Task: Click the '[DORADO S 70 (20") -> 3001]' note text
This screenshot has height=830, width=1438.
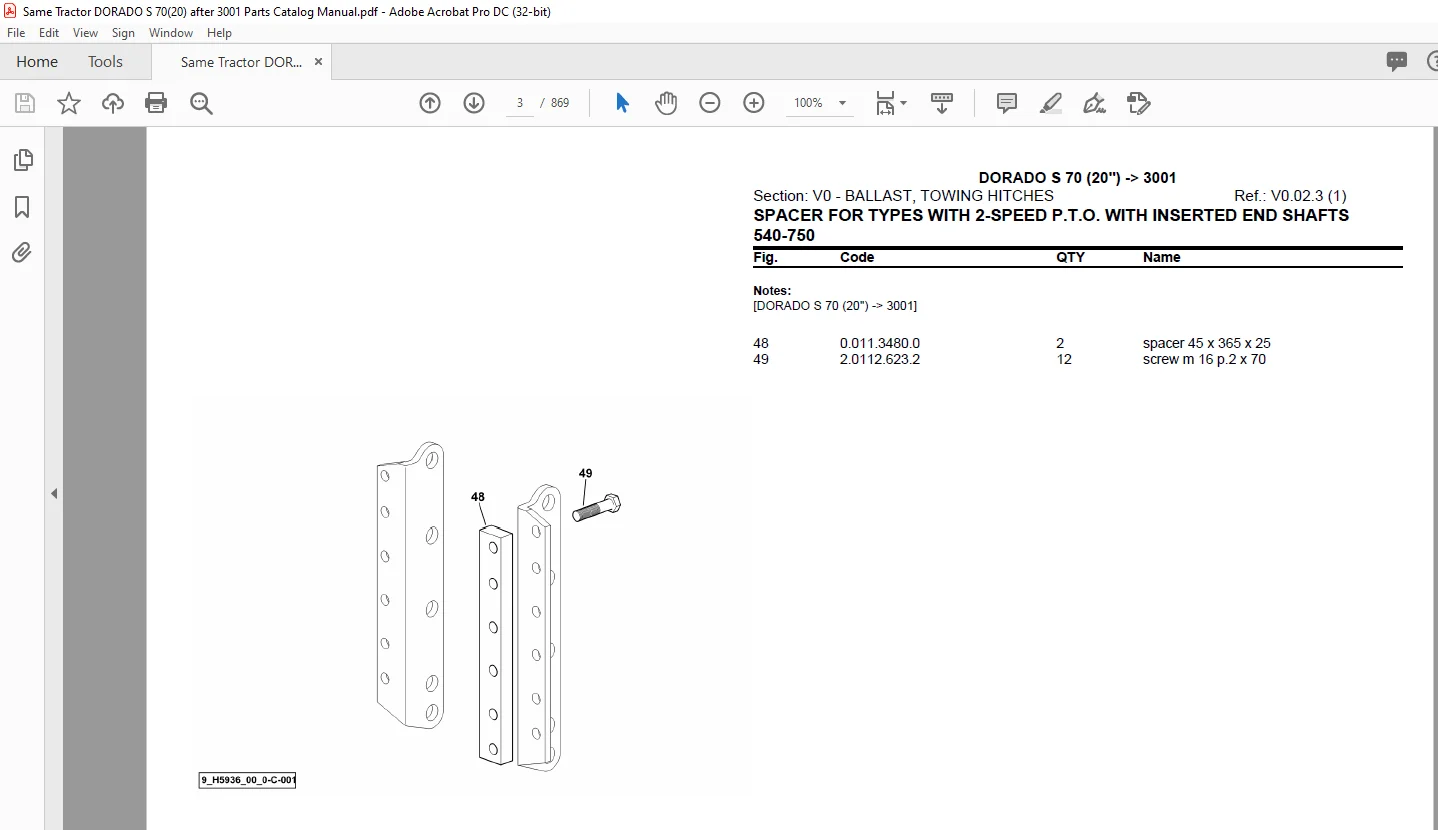Action: [x=835, y=306]
